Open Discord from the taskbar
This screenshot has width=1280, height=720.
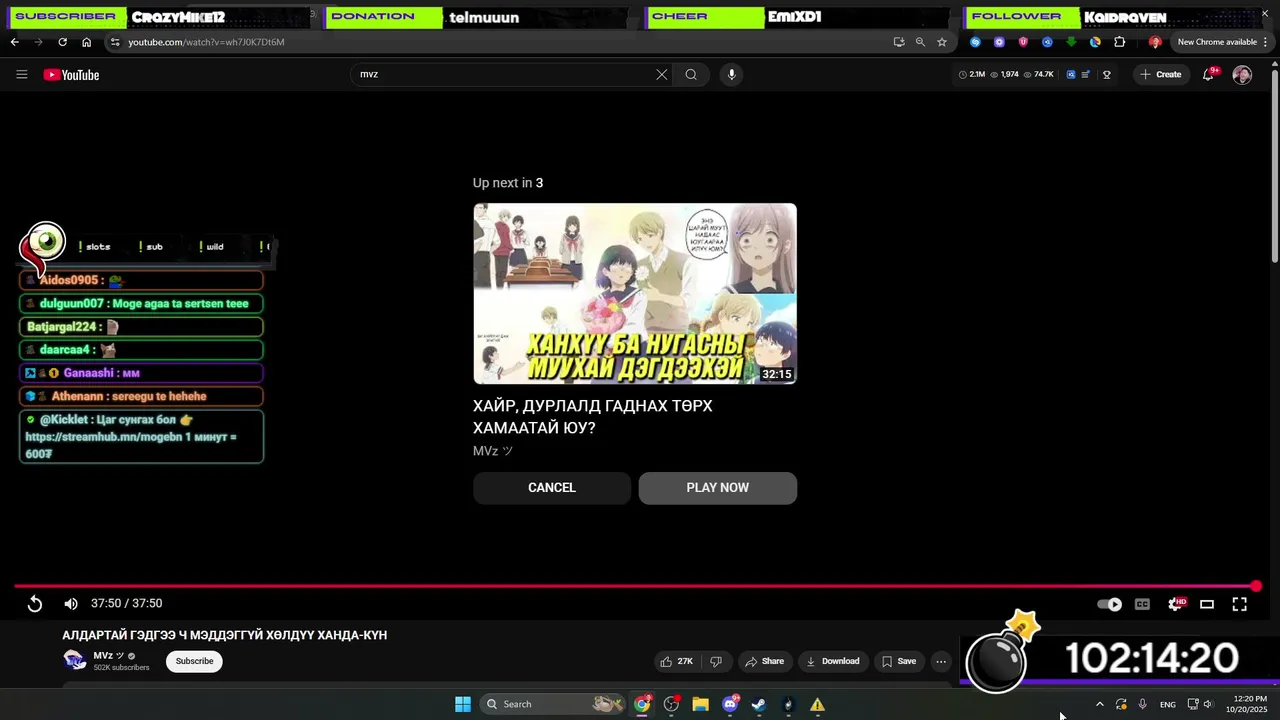tap(730, 704)
